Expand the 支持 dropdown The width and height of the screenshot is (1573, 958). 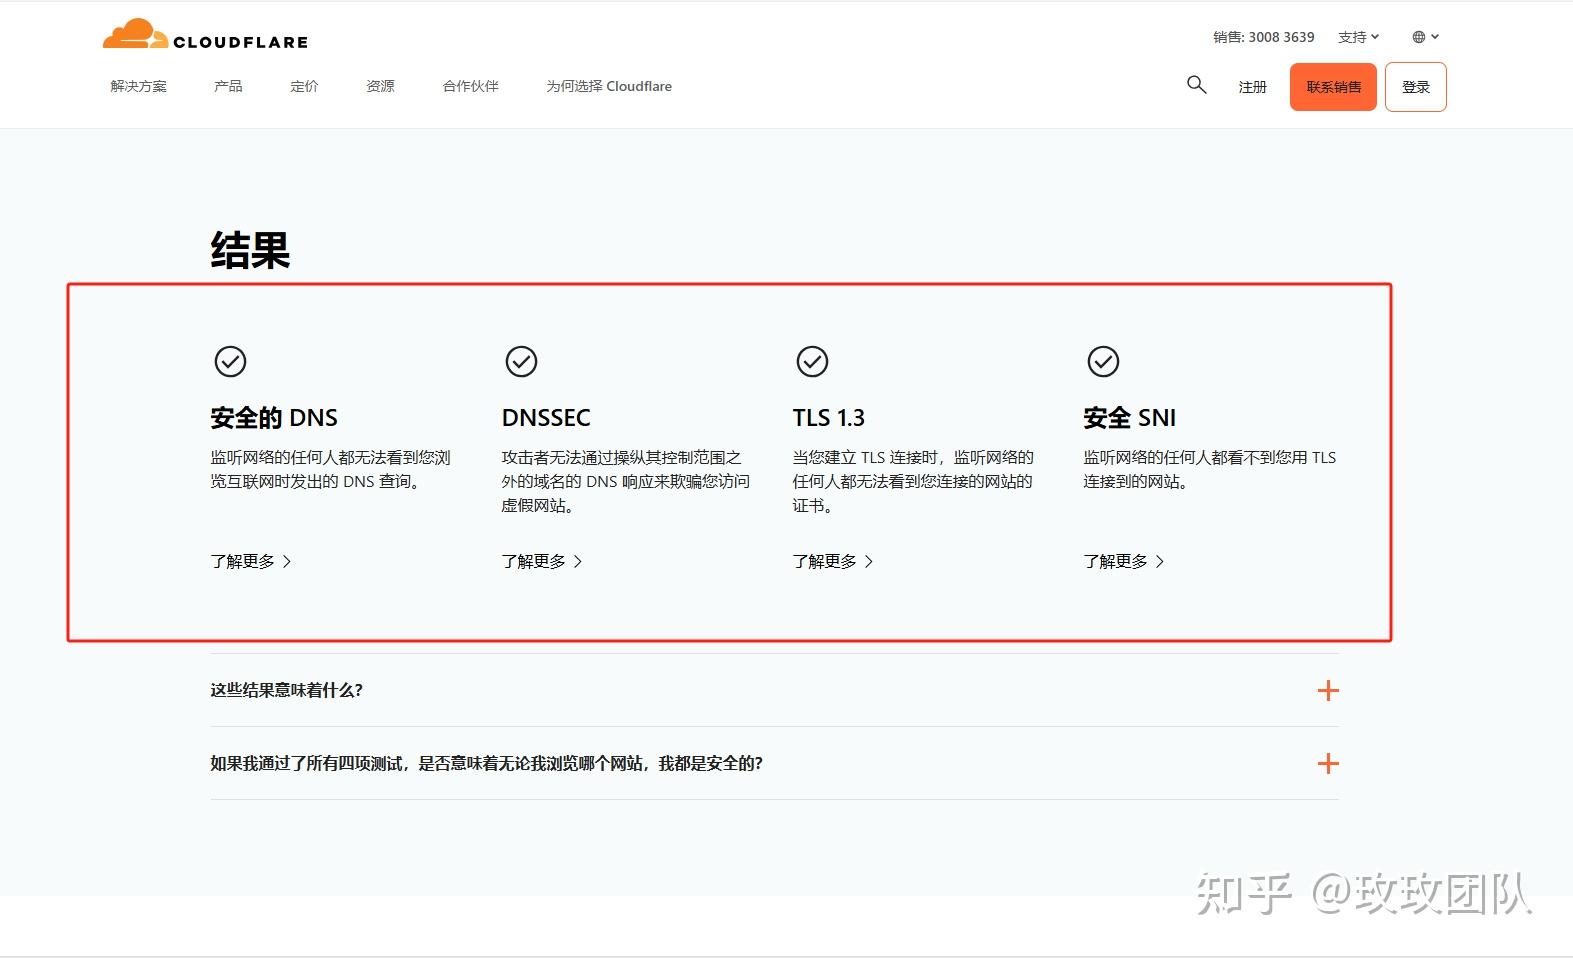point(1358,37)
